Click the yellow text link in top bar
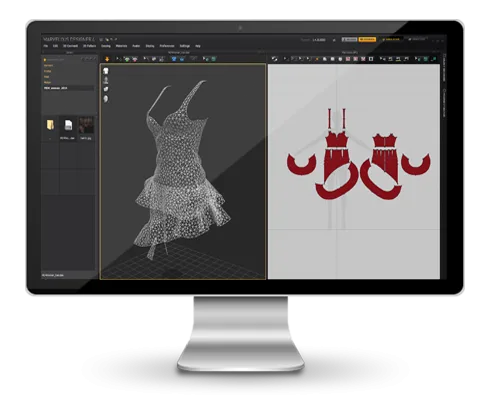 pyautogui.click(x=392, y=39)
